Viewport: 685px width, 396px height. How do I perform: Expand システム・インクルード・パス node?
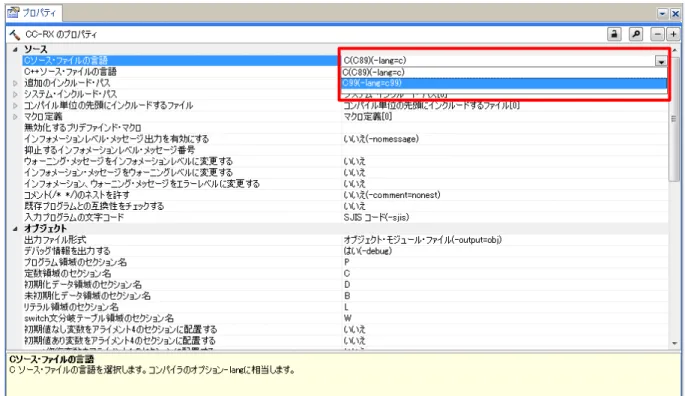pyautogui.click(x=15, y=94)
